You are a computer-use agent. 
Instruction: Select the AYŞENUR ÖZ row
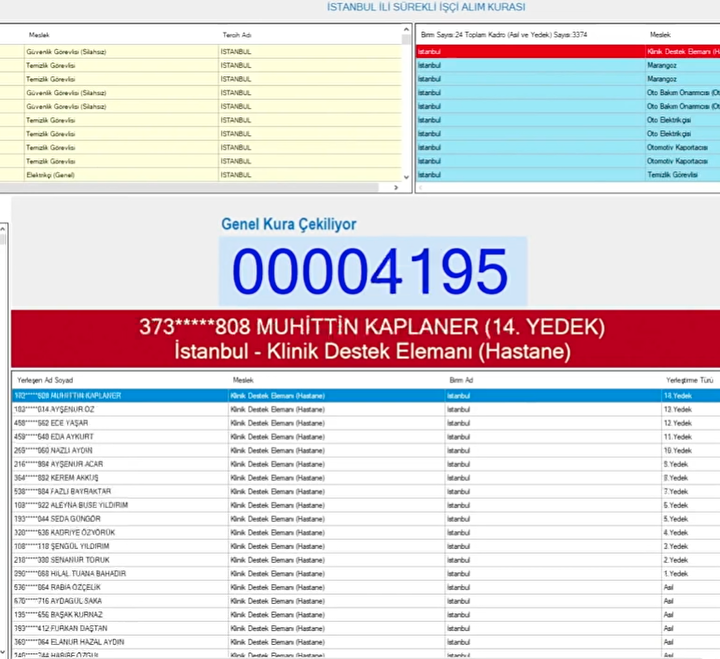pyautogui.click(x=366, y=410)
